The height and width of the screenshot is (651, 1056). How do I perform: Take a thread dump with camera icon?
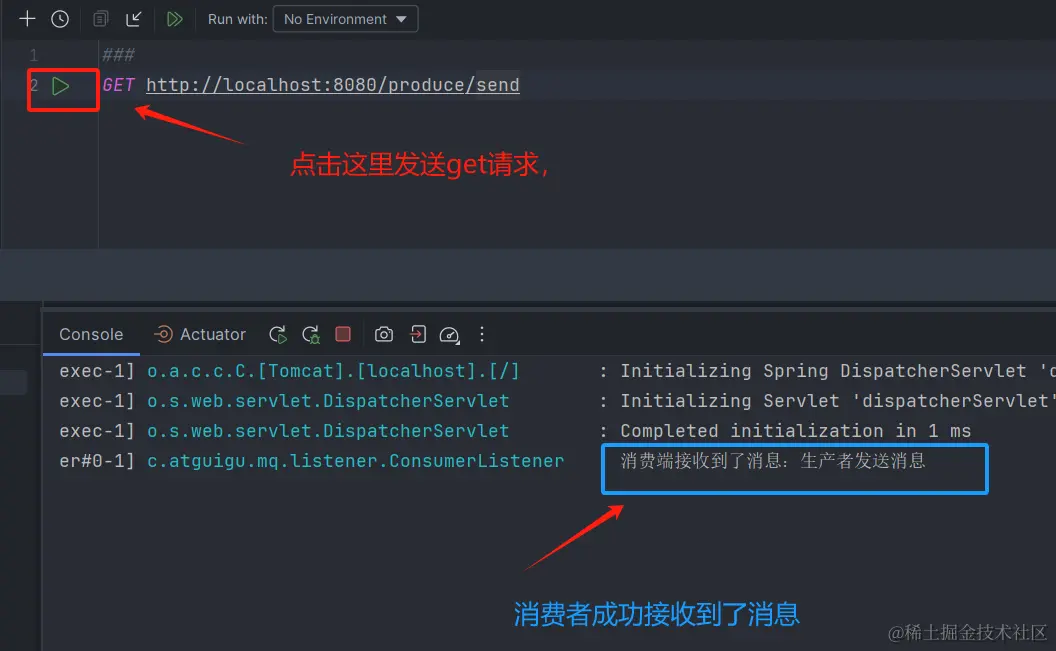[384, 334]
